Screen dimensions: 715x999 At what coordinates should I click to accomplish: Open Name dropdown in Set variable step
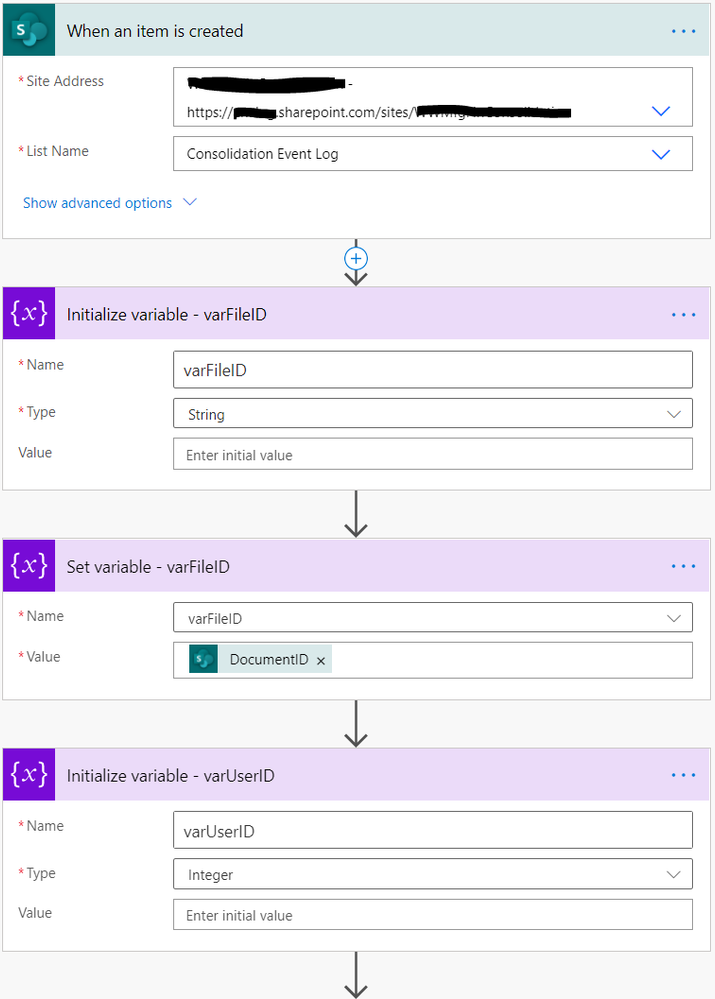pyautogui.click(x=433, y=618)
